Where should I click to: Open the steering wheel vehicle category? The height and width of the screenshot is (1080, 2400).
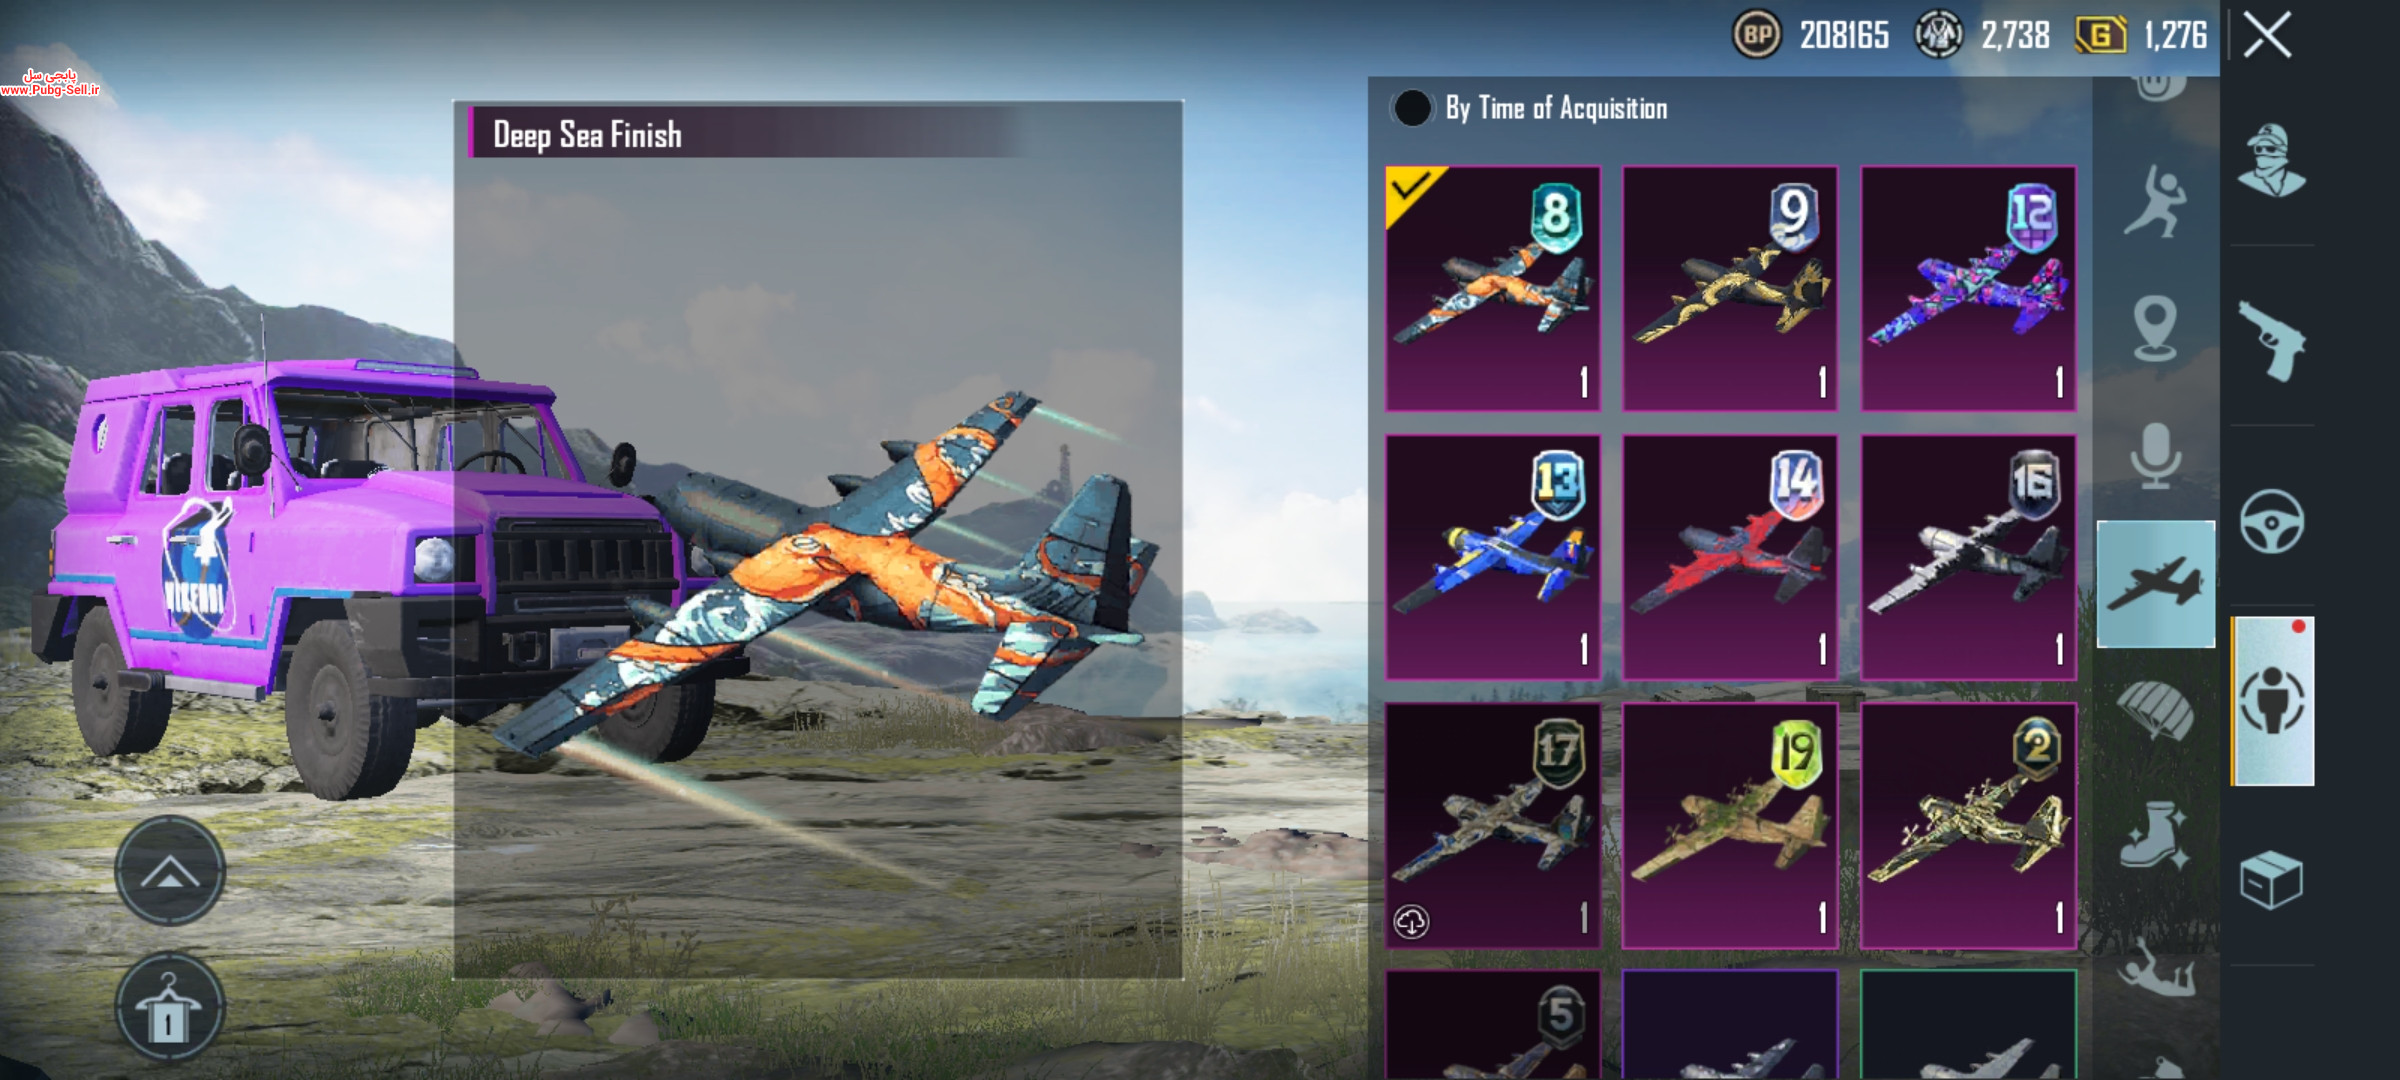pos(2272,522)
